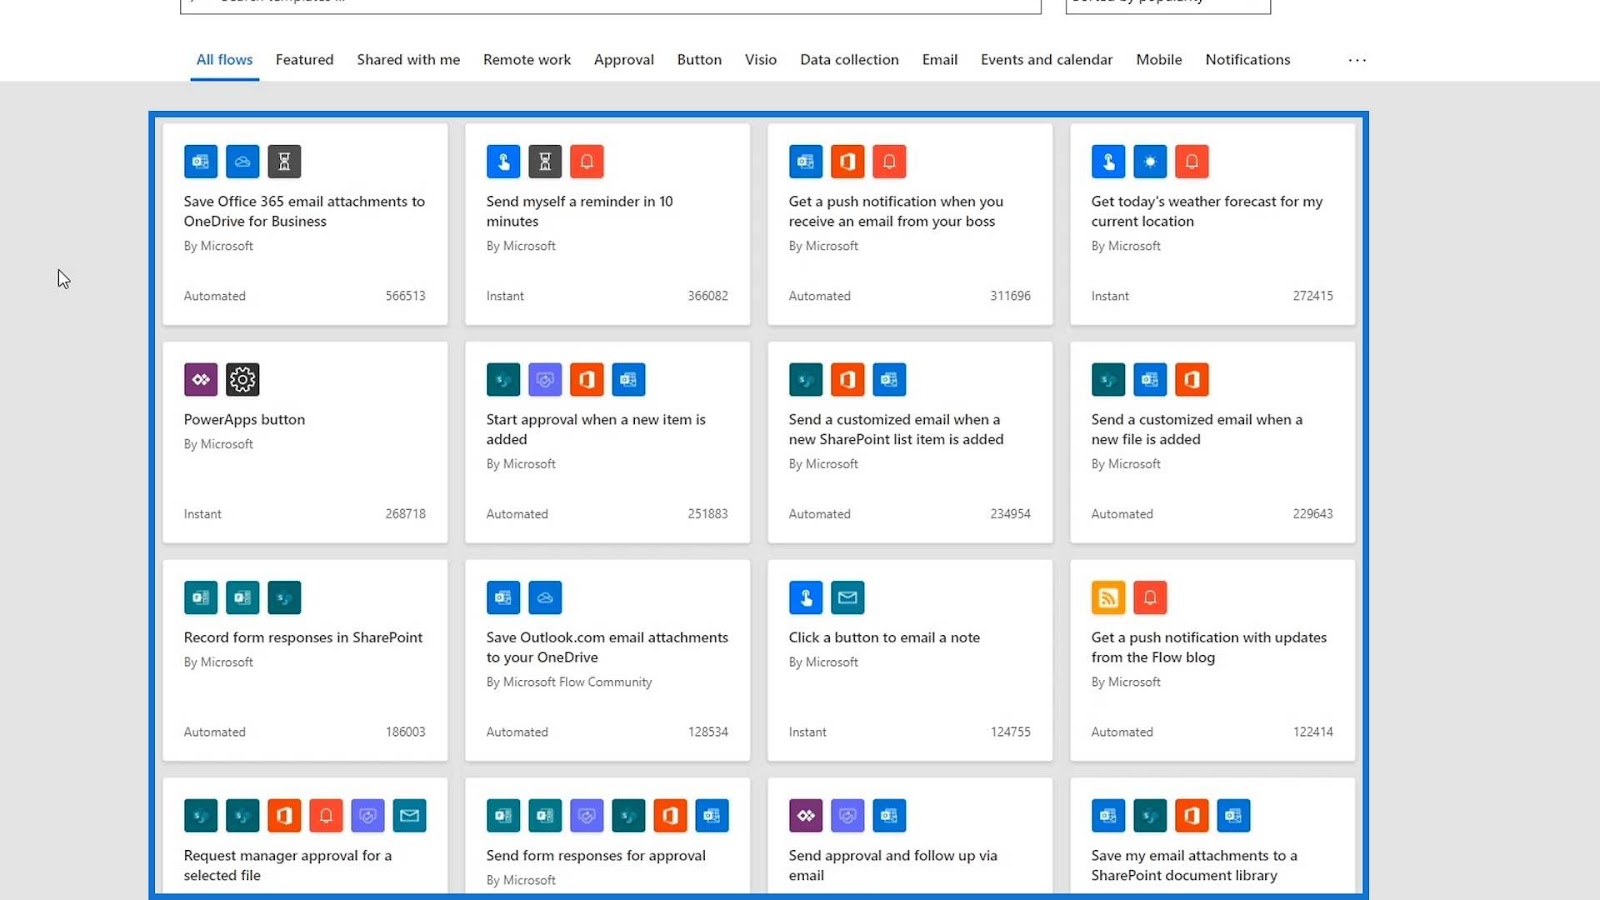Click the orange RSS icon on the Flow blog card

point(1108,597)
